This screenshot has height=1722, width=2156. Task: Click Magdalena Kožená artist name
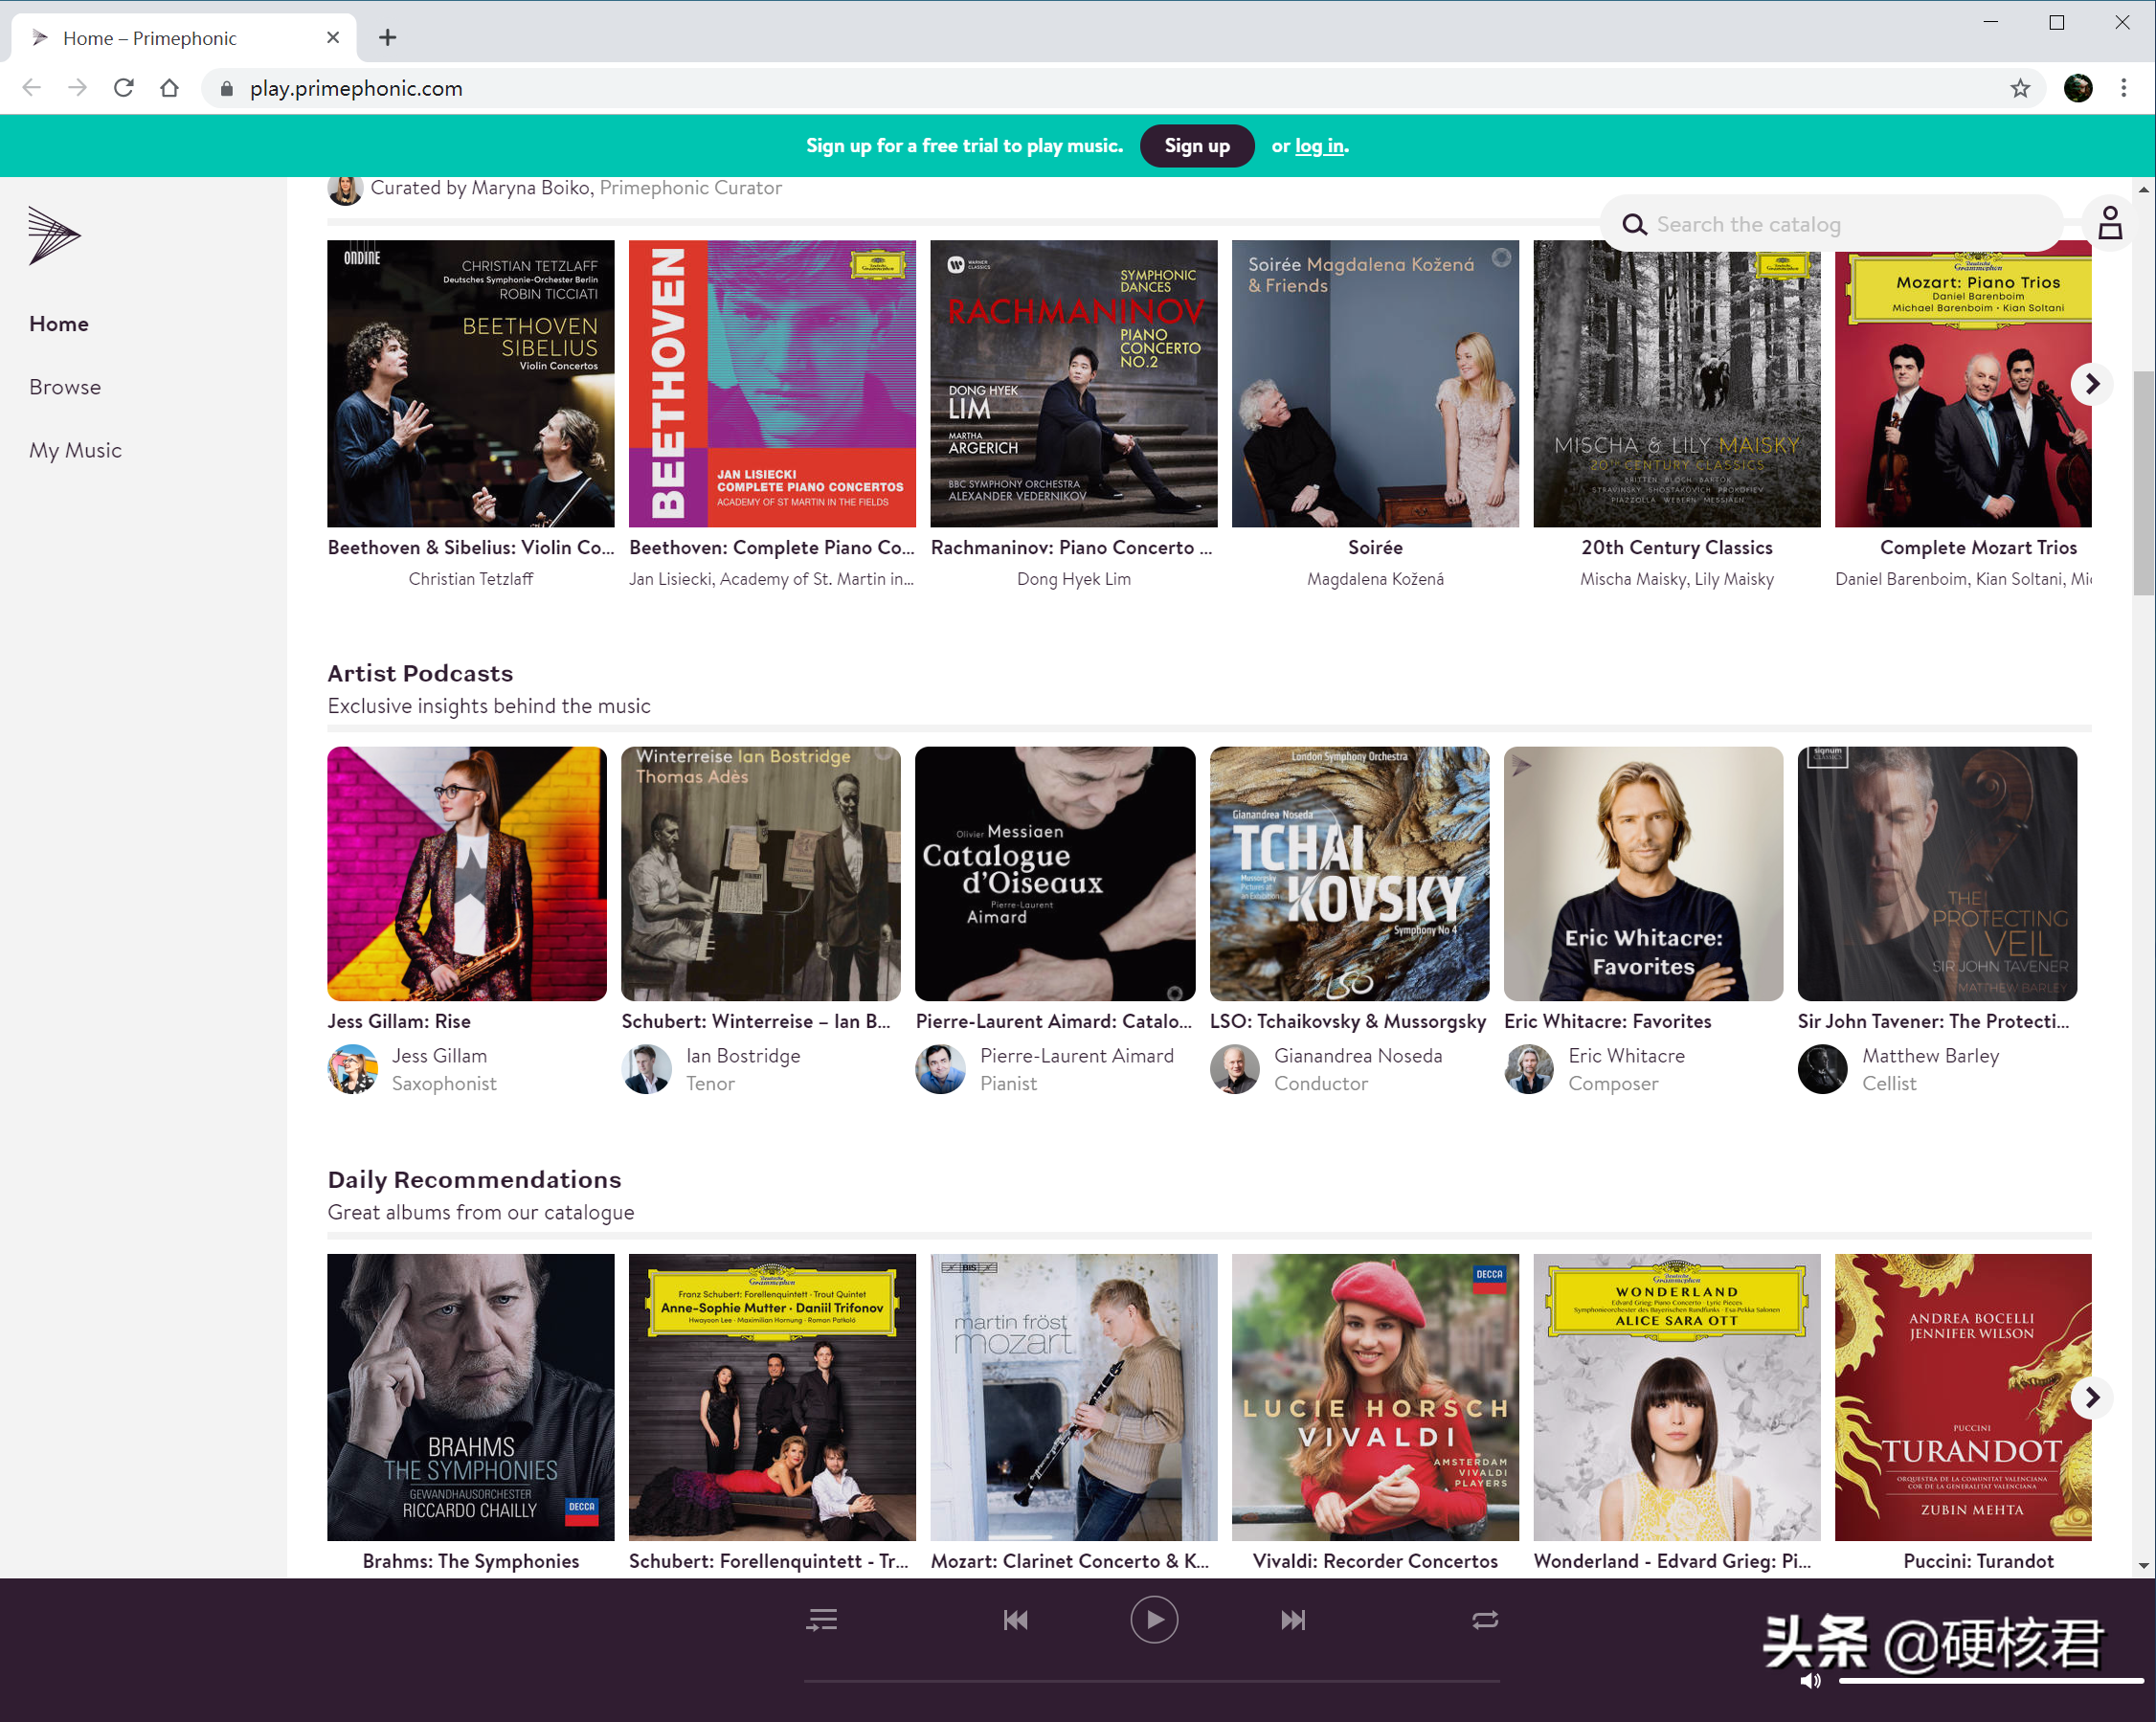coord(1374,579)
